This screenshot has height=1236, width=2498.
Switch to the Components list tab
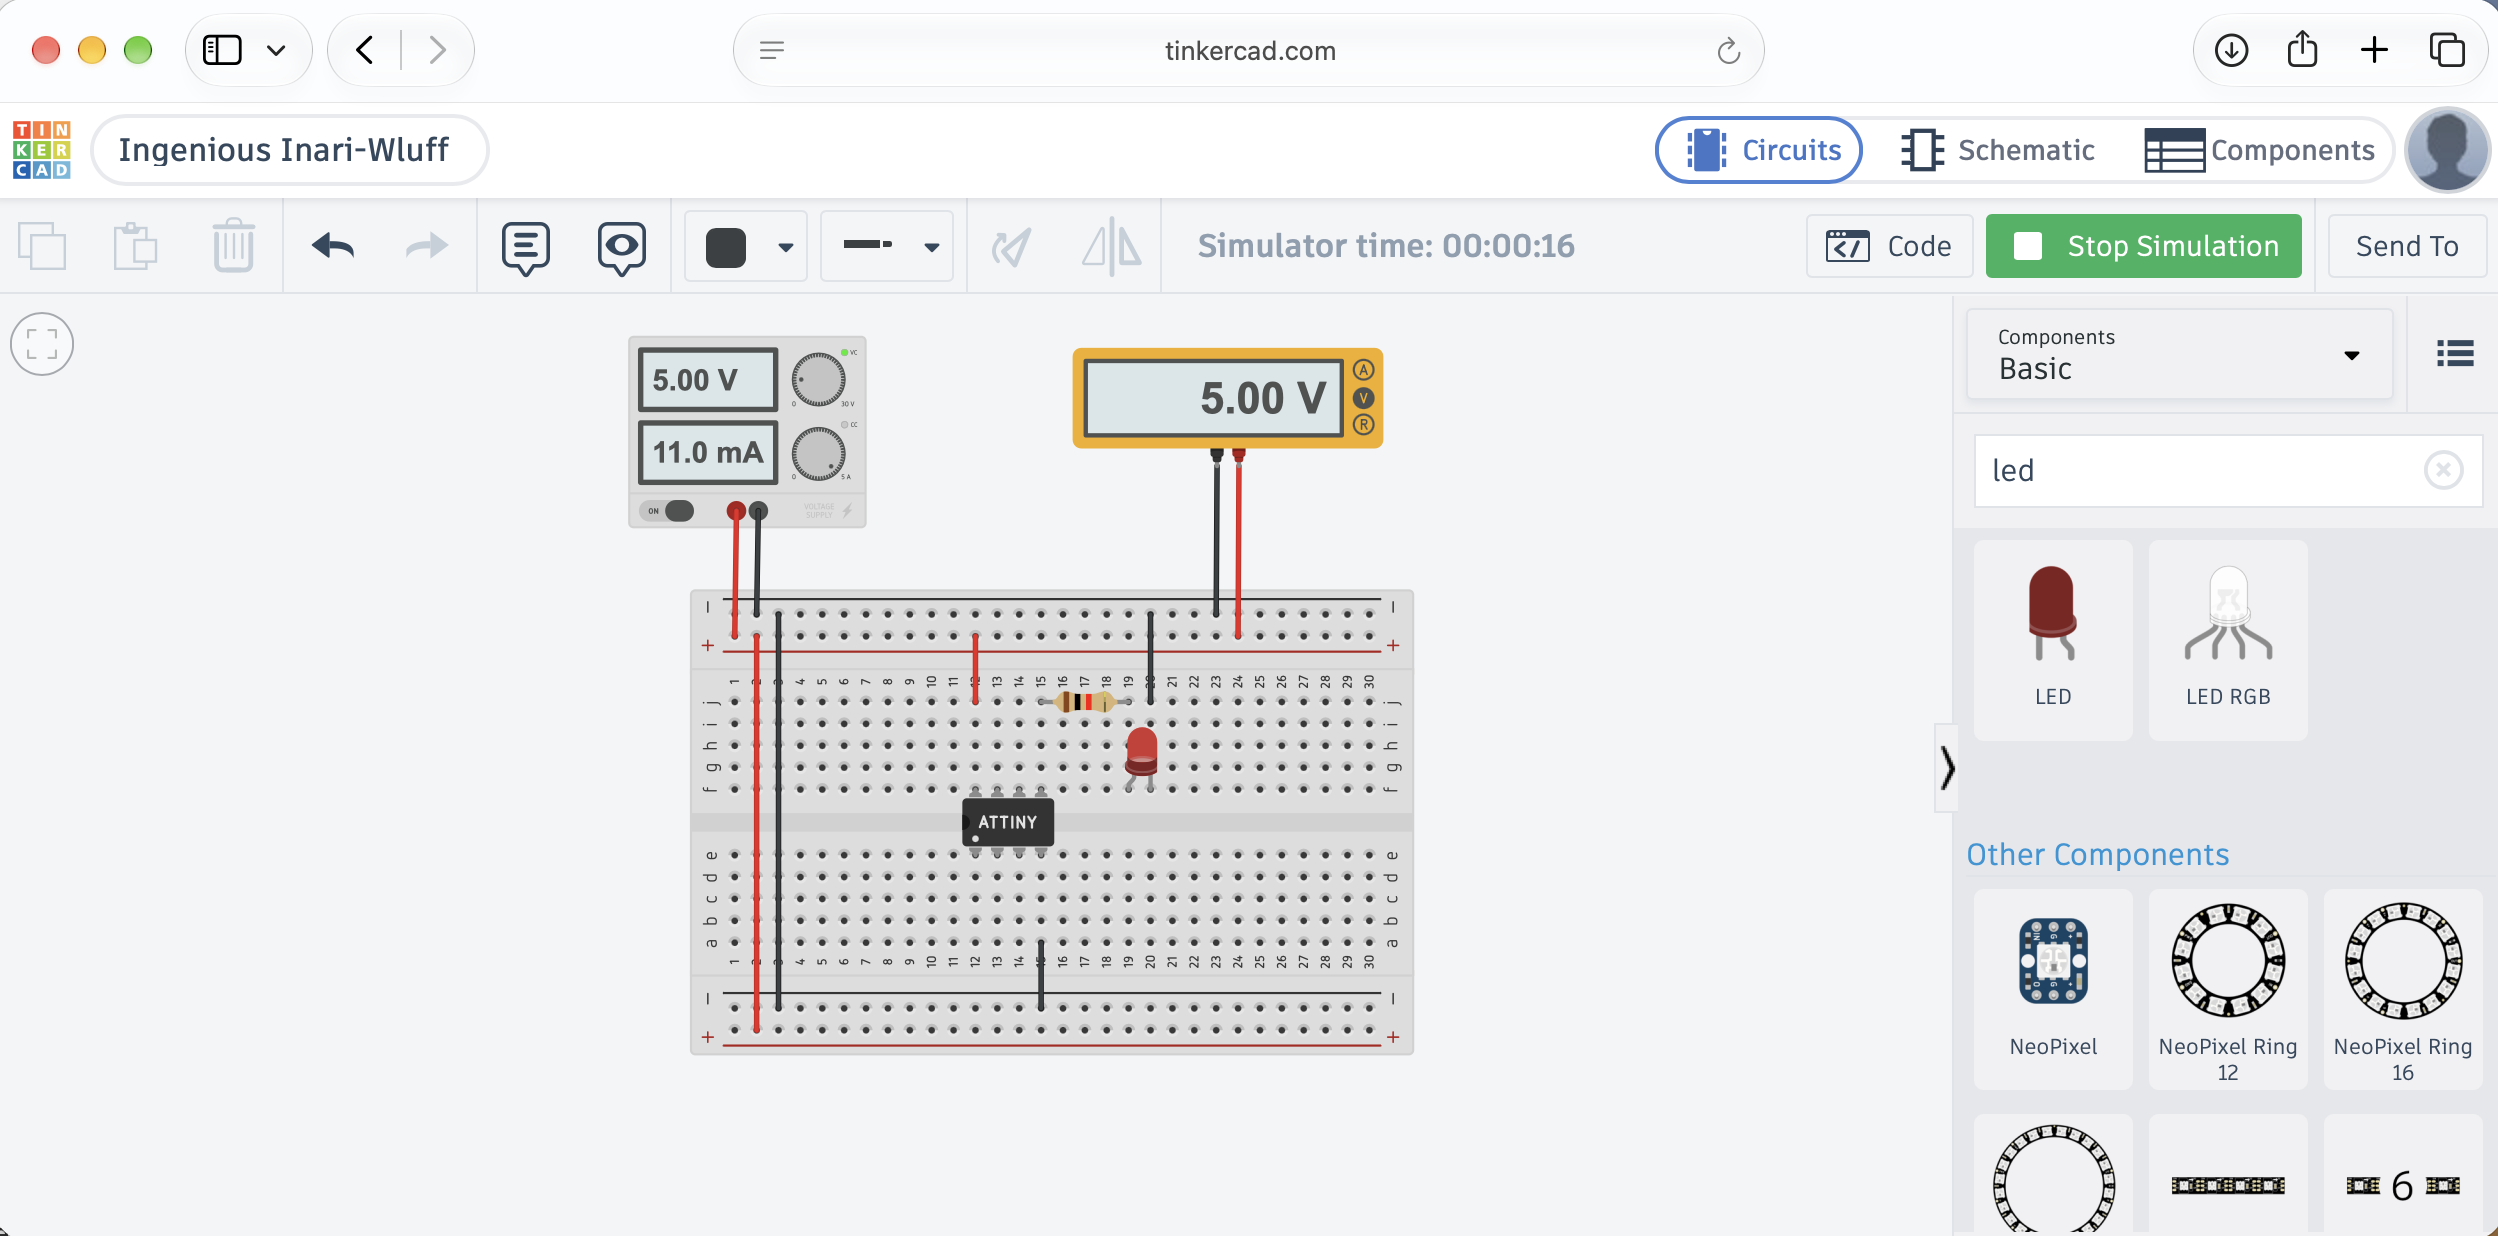click(x=2259, y=150)
